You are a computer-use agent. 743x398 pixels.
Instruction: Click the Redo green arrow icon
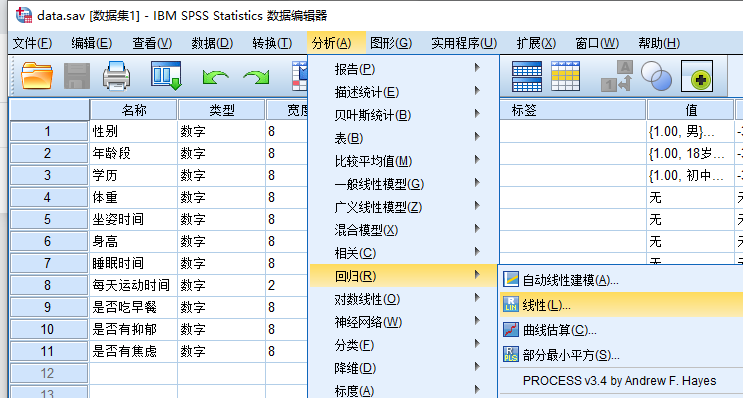256,77
